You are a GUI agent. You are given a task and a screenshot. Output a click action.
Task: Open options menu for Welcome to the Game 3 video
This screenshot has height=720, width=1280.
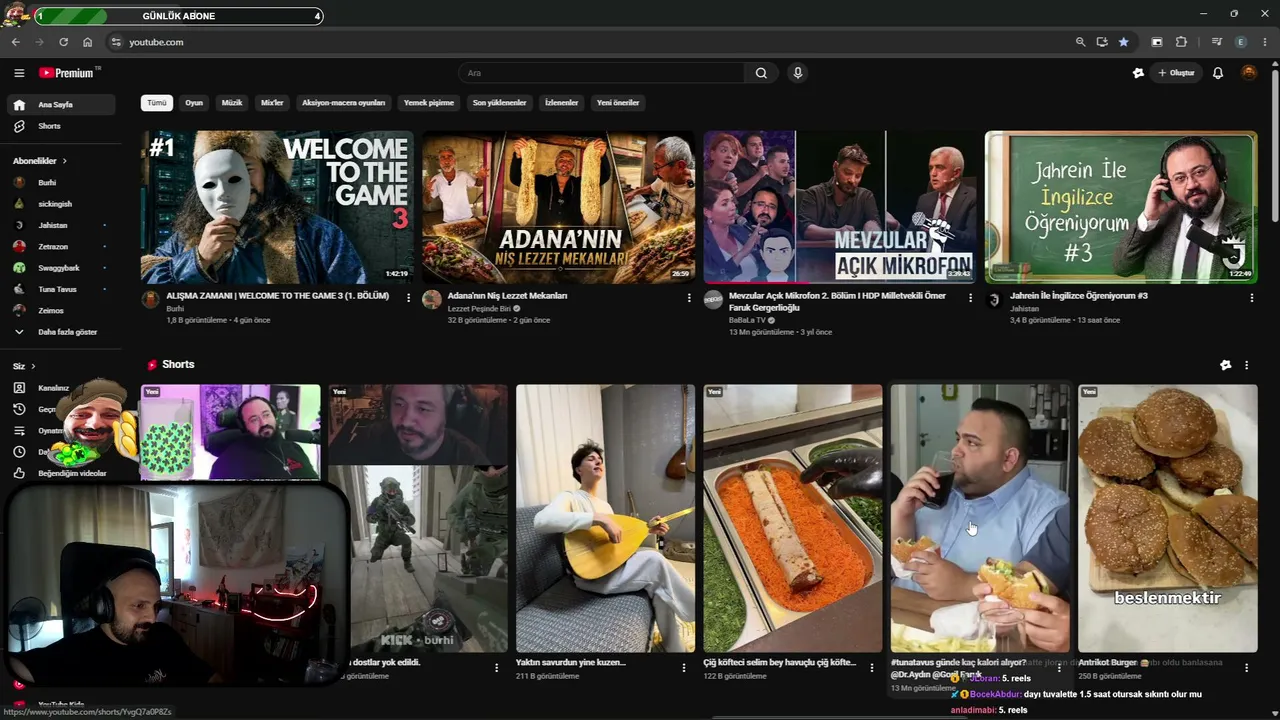tap(408, 297)
